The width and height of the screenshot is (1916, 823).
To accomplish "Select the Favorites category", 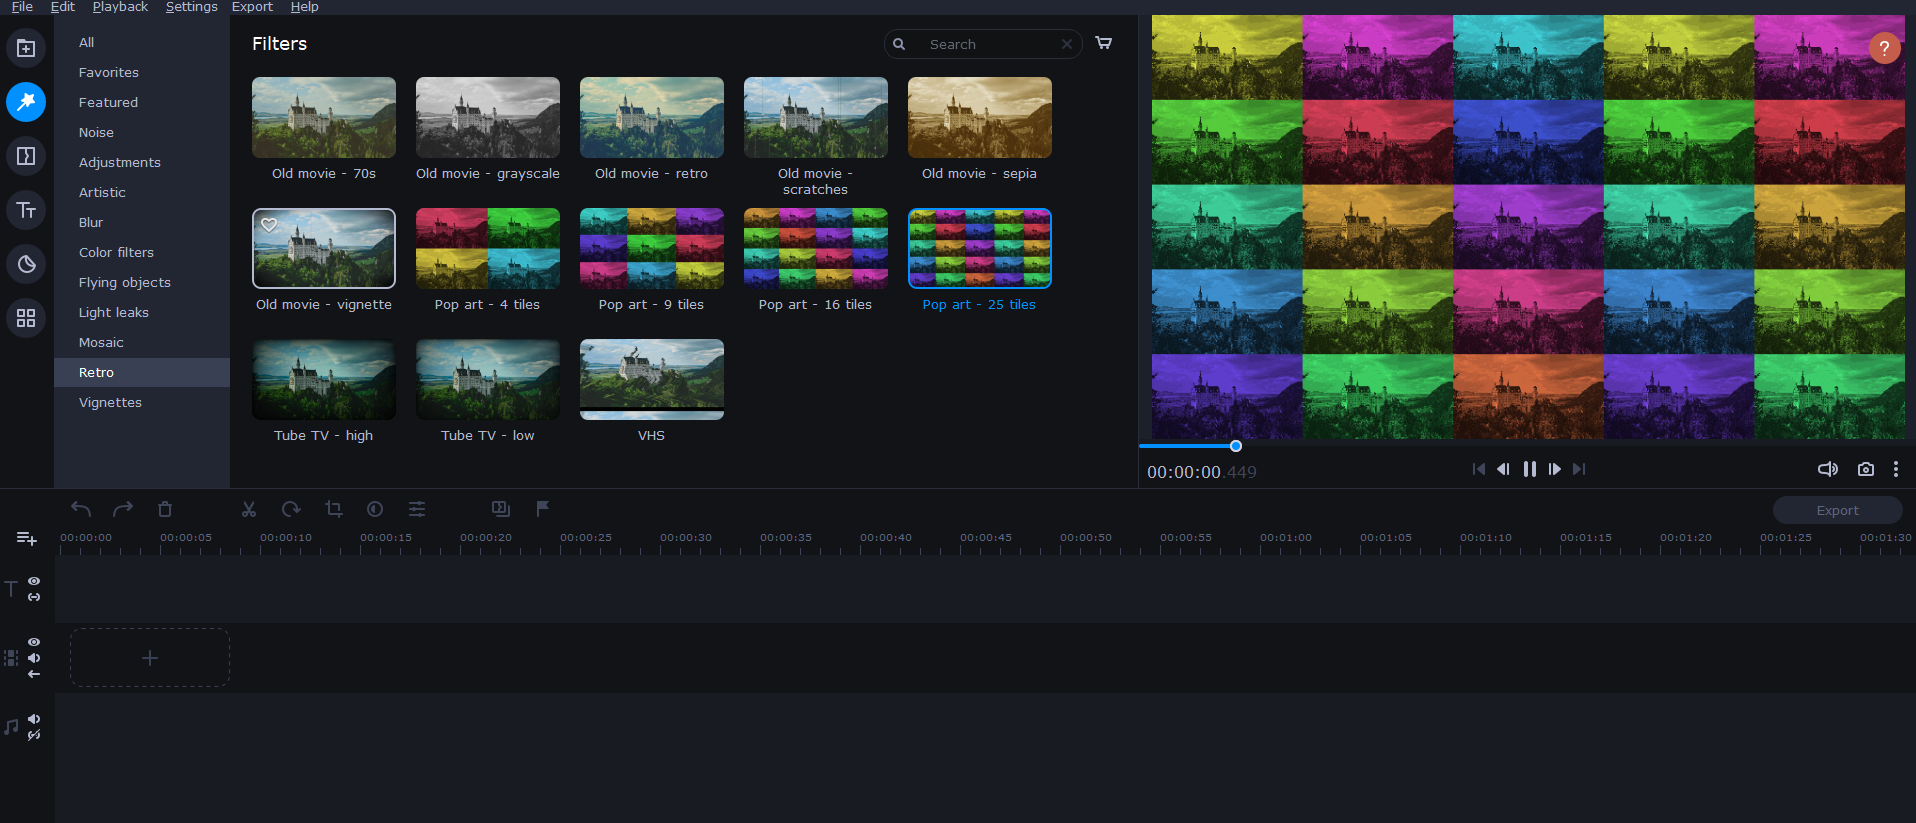I will (142, 72).
